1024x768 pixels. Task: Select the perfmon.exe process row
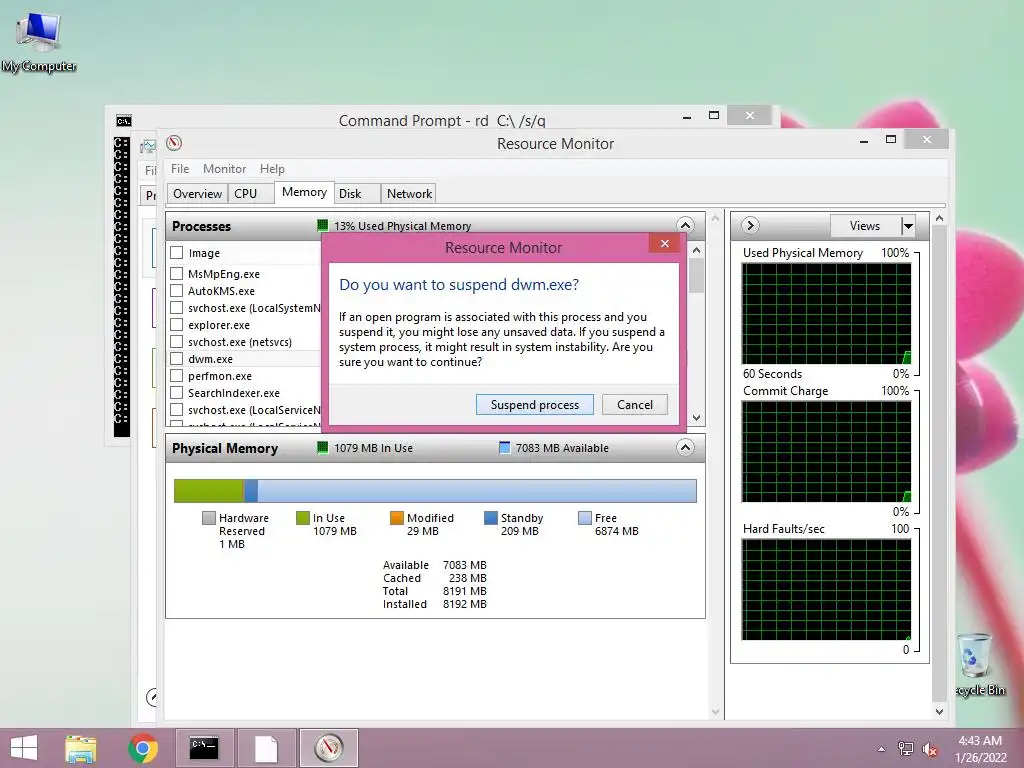pyautogui.click(x=245, y=376)
